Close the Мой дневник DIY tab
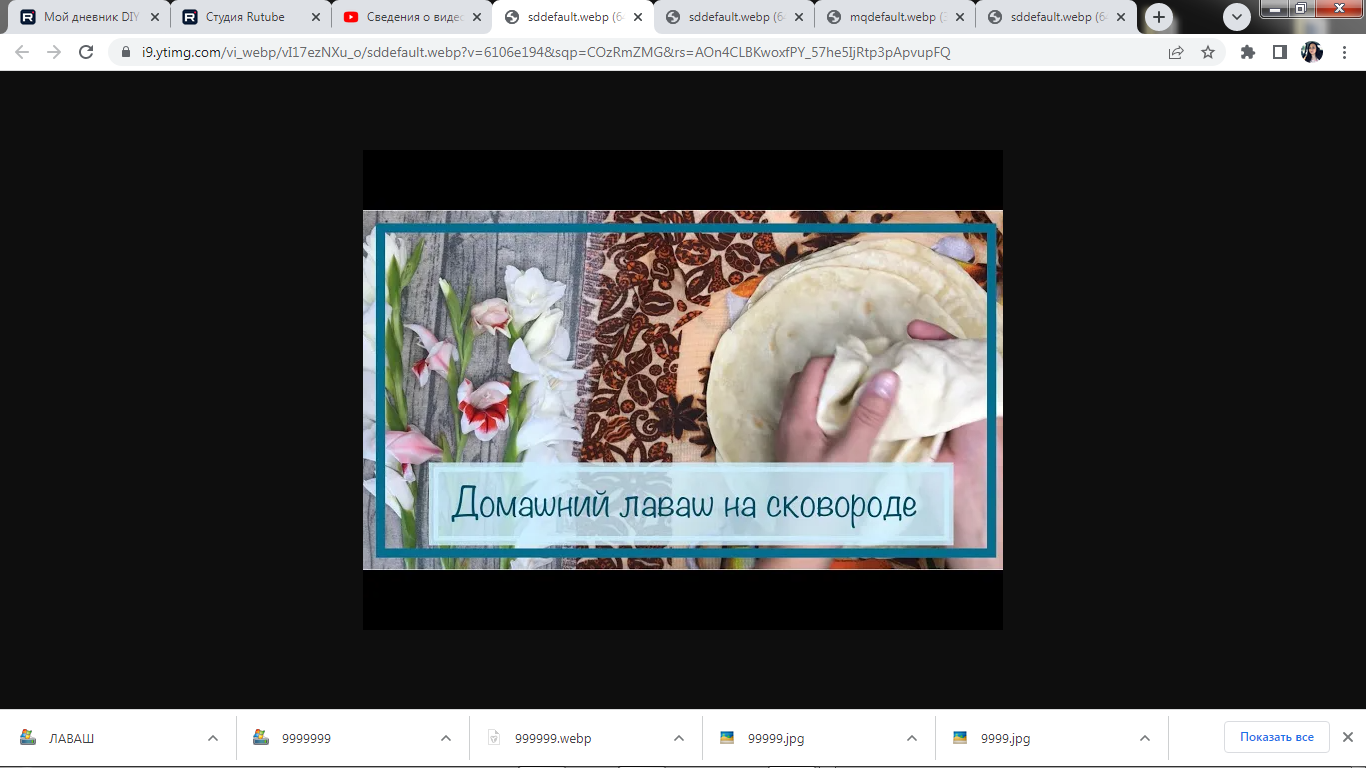The image size is (1366, 768). 155,17
